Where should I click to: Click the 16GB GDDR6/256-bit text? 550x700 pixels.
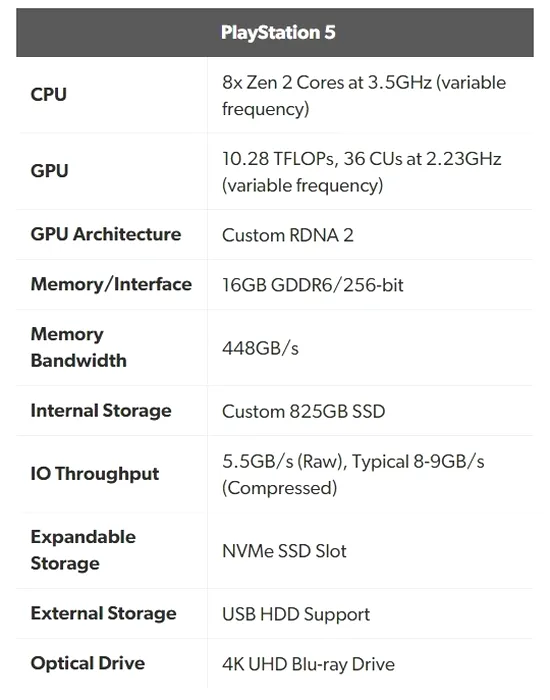coord(312,285)
